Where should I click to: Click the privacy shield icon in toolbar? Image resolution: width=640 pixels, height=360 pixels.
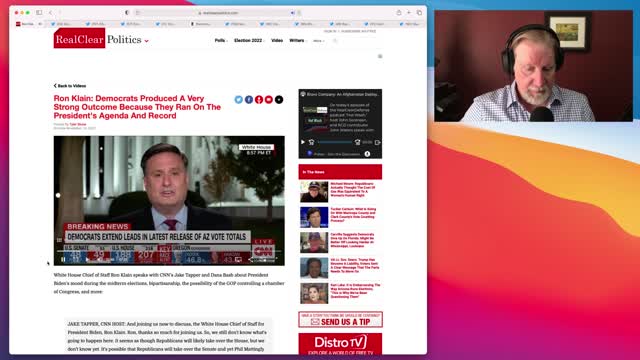pyautogui.click(x=127, y=13)
